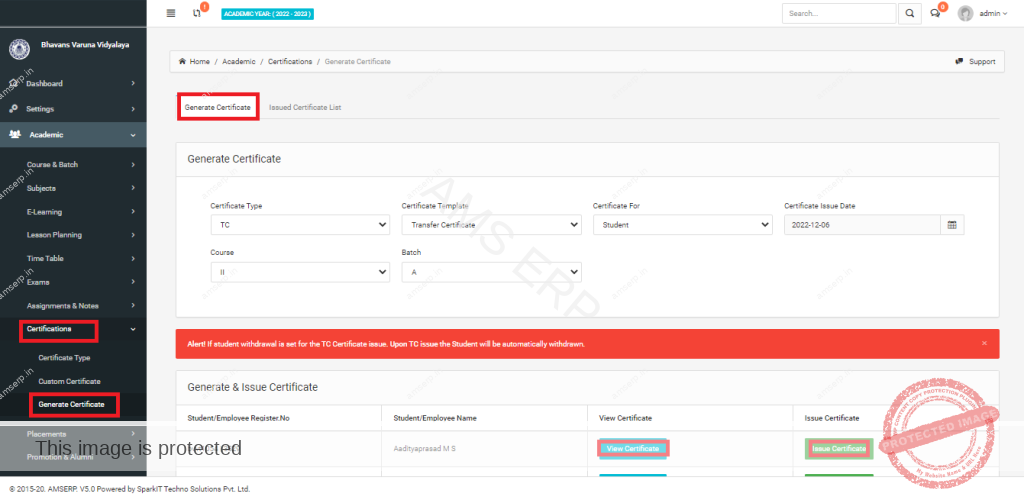Click the Bhavans Varuna Vidyalaya school logo
Screen dimensions: 1024x500
tap(19, 48)
